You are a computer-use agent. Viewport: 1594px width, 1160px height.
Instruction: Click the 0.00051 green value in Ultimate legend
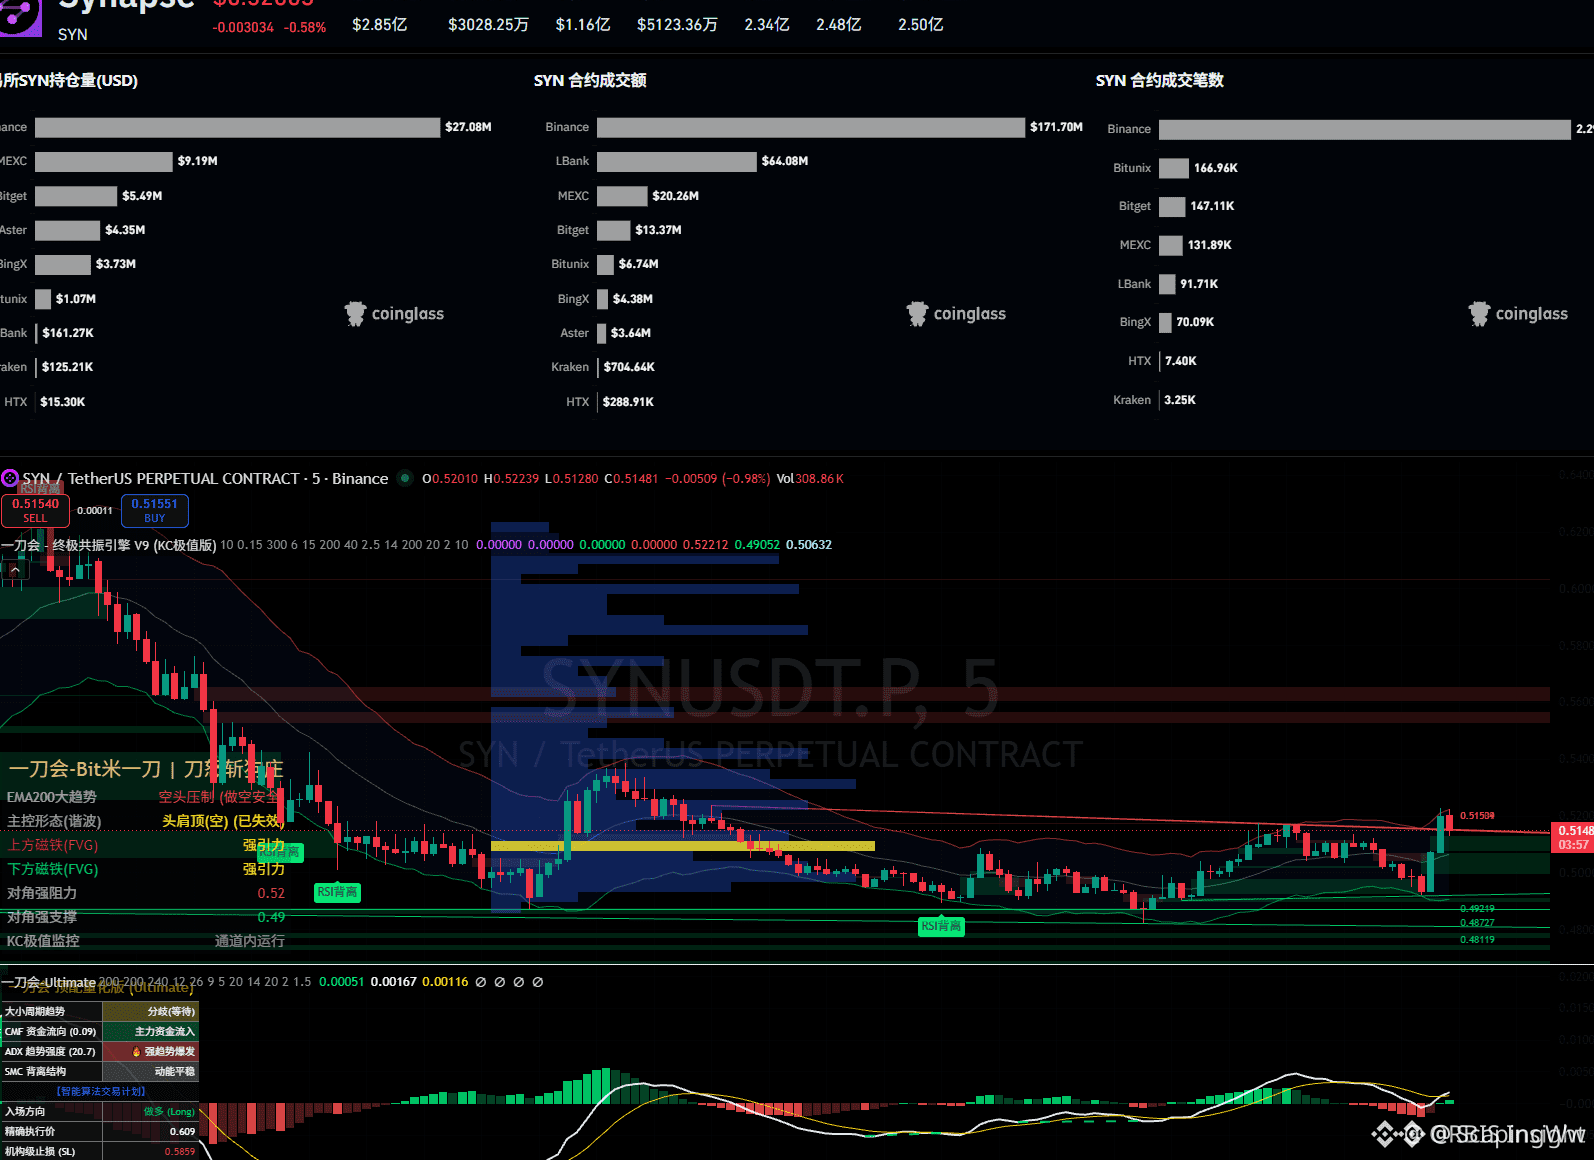(x=342, y=982)
